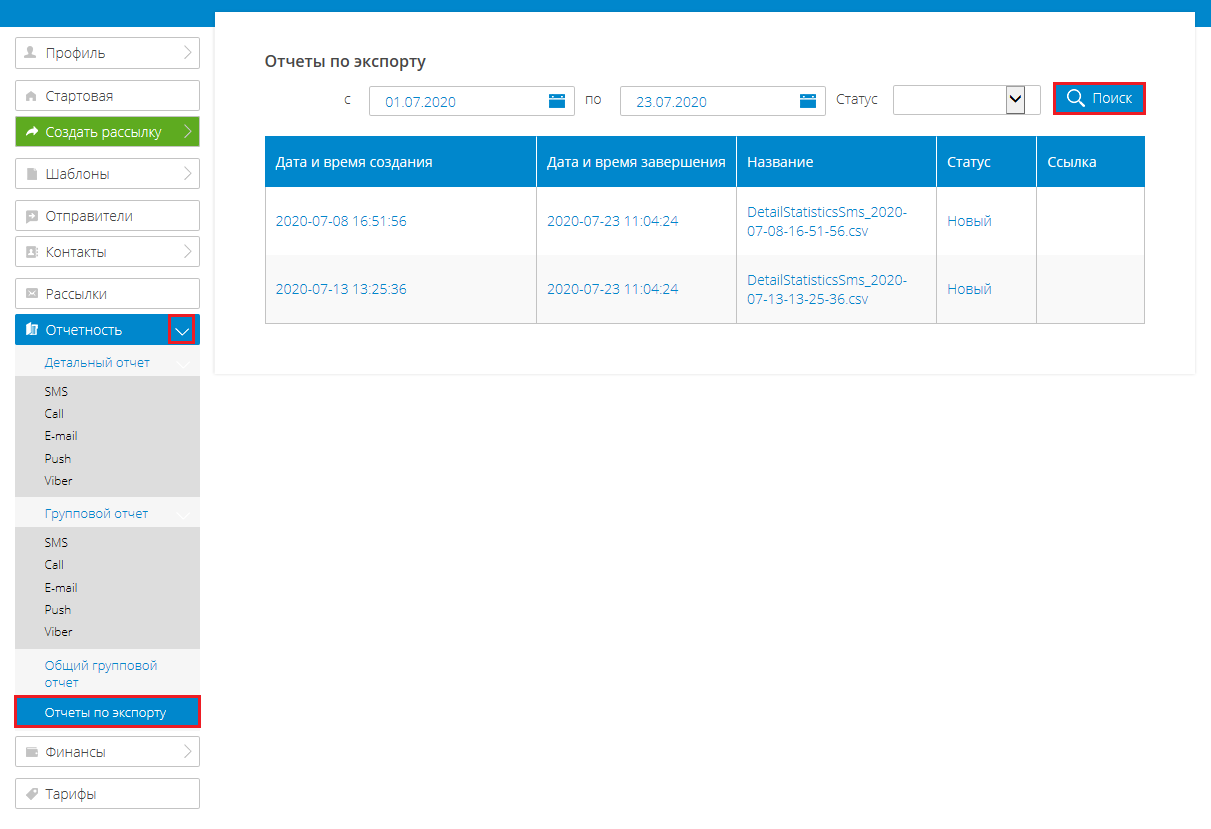Click the tag icon beside Тарифы
This screenshot has height=829, width=1211.
pos(31,794)
